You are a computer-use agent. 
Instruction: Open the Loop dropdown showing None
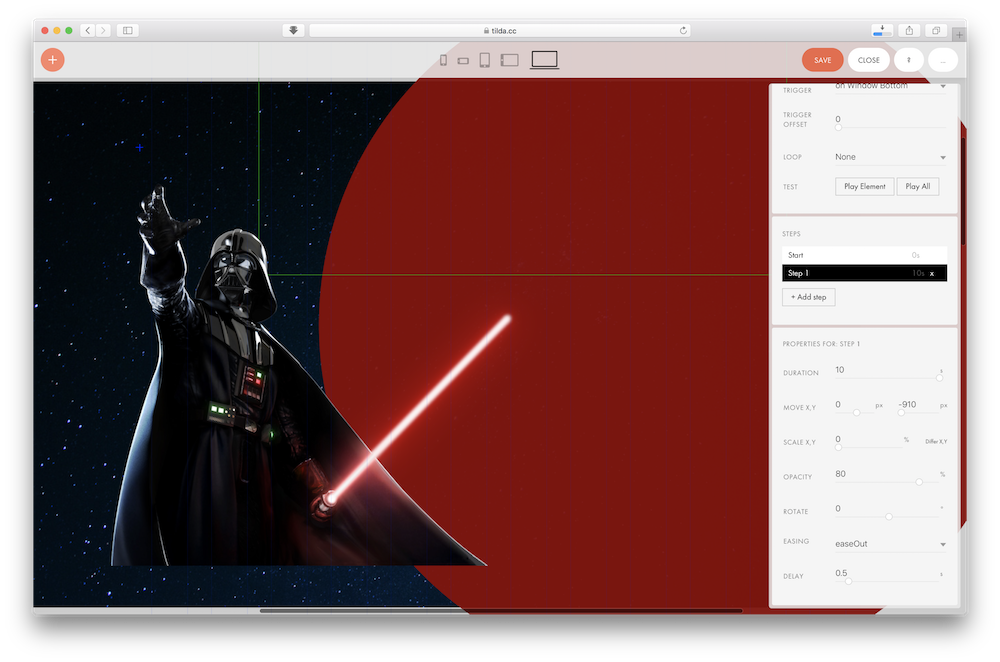click(x=890, y=157)
